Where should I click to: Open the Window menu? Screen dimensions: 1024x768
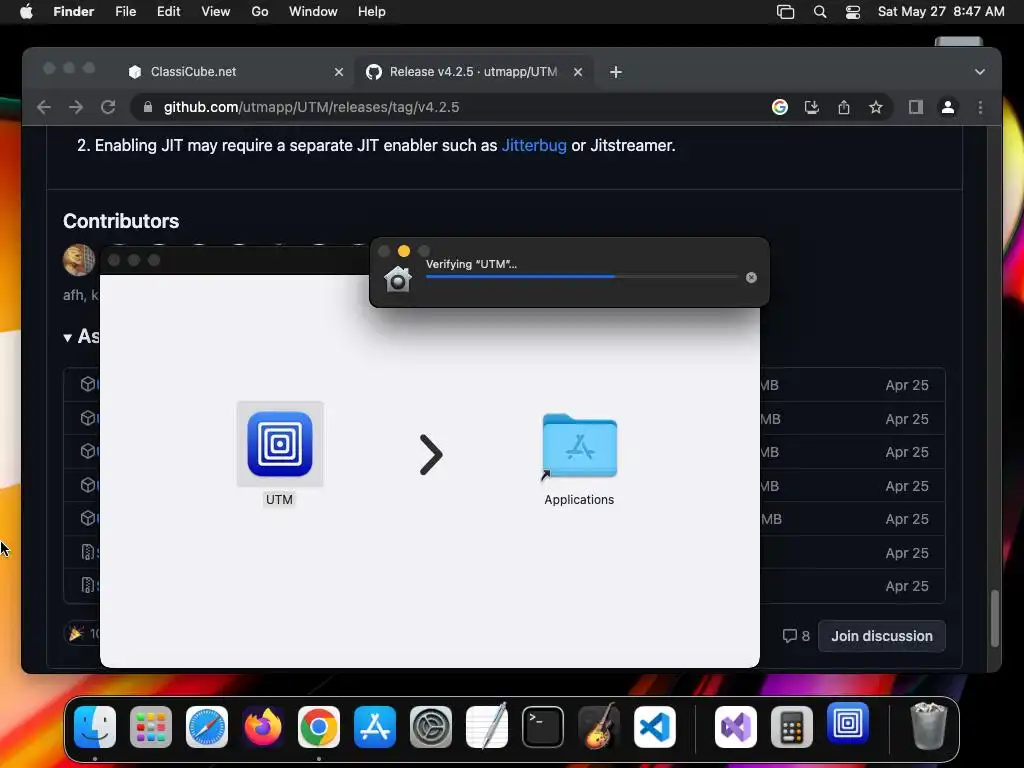313,12
